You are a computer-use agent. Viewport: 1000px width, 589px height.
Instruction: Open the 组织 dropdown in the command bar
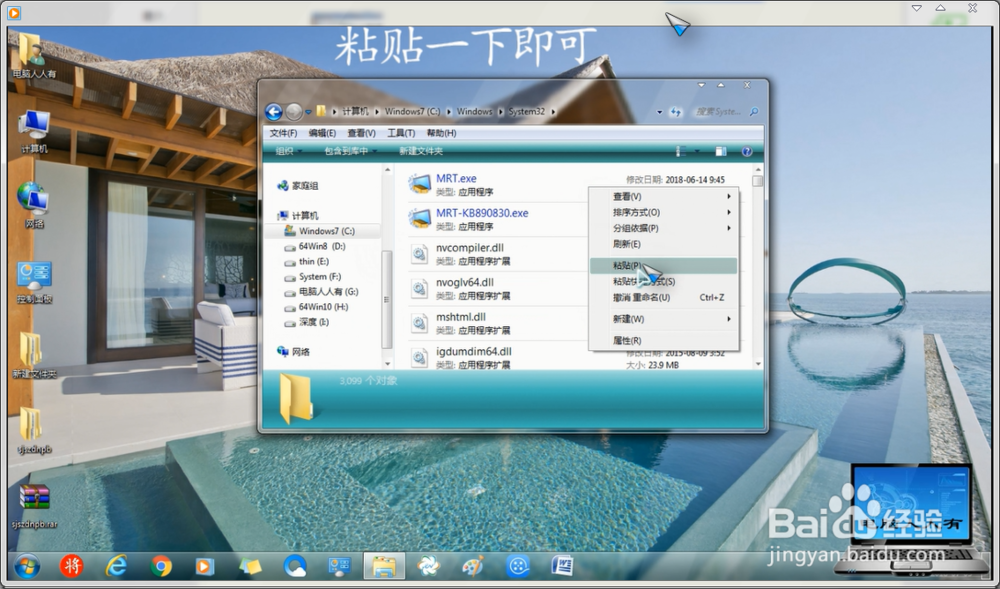[x=288, y=151]
